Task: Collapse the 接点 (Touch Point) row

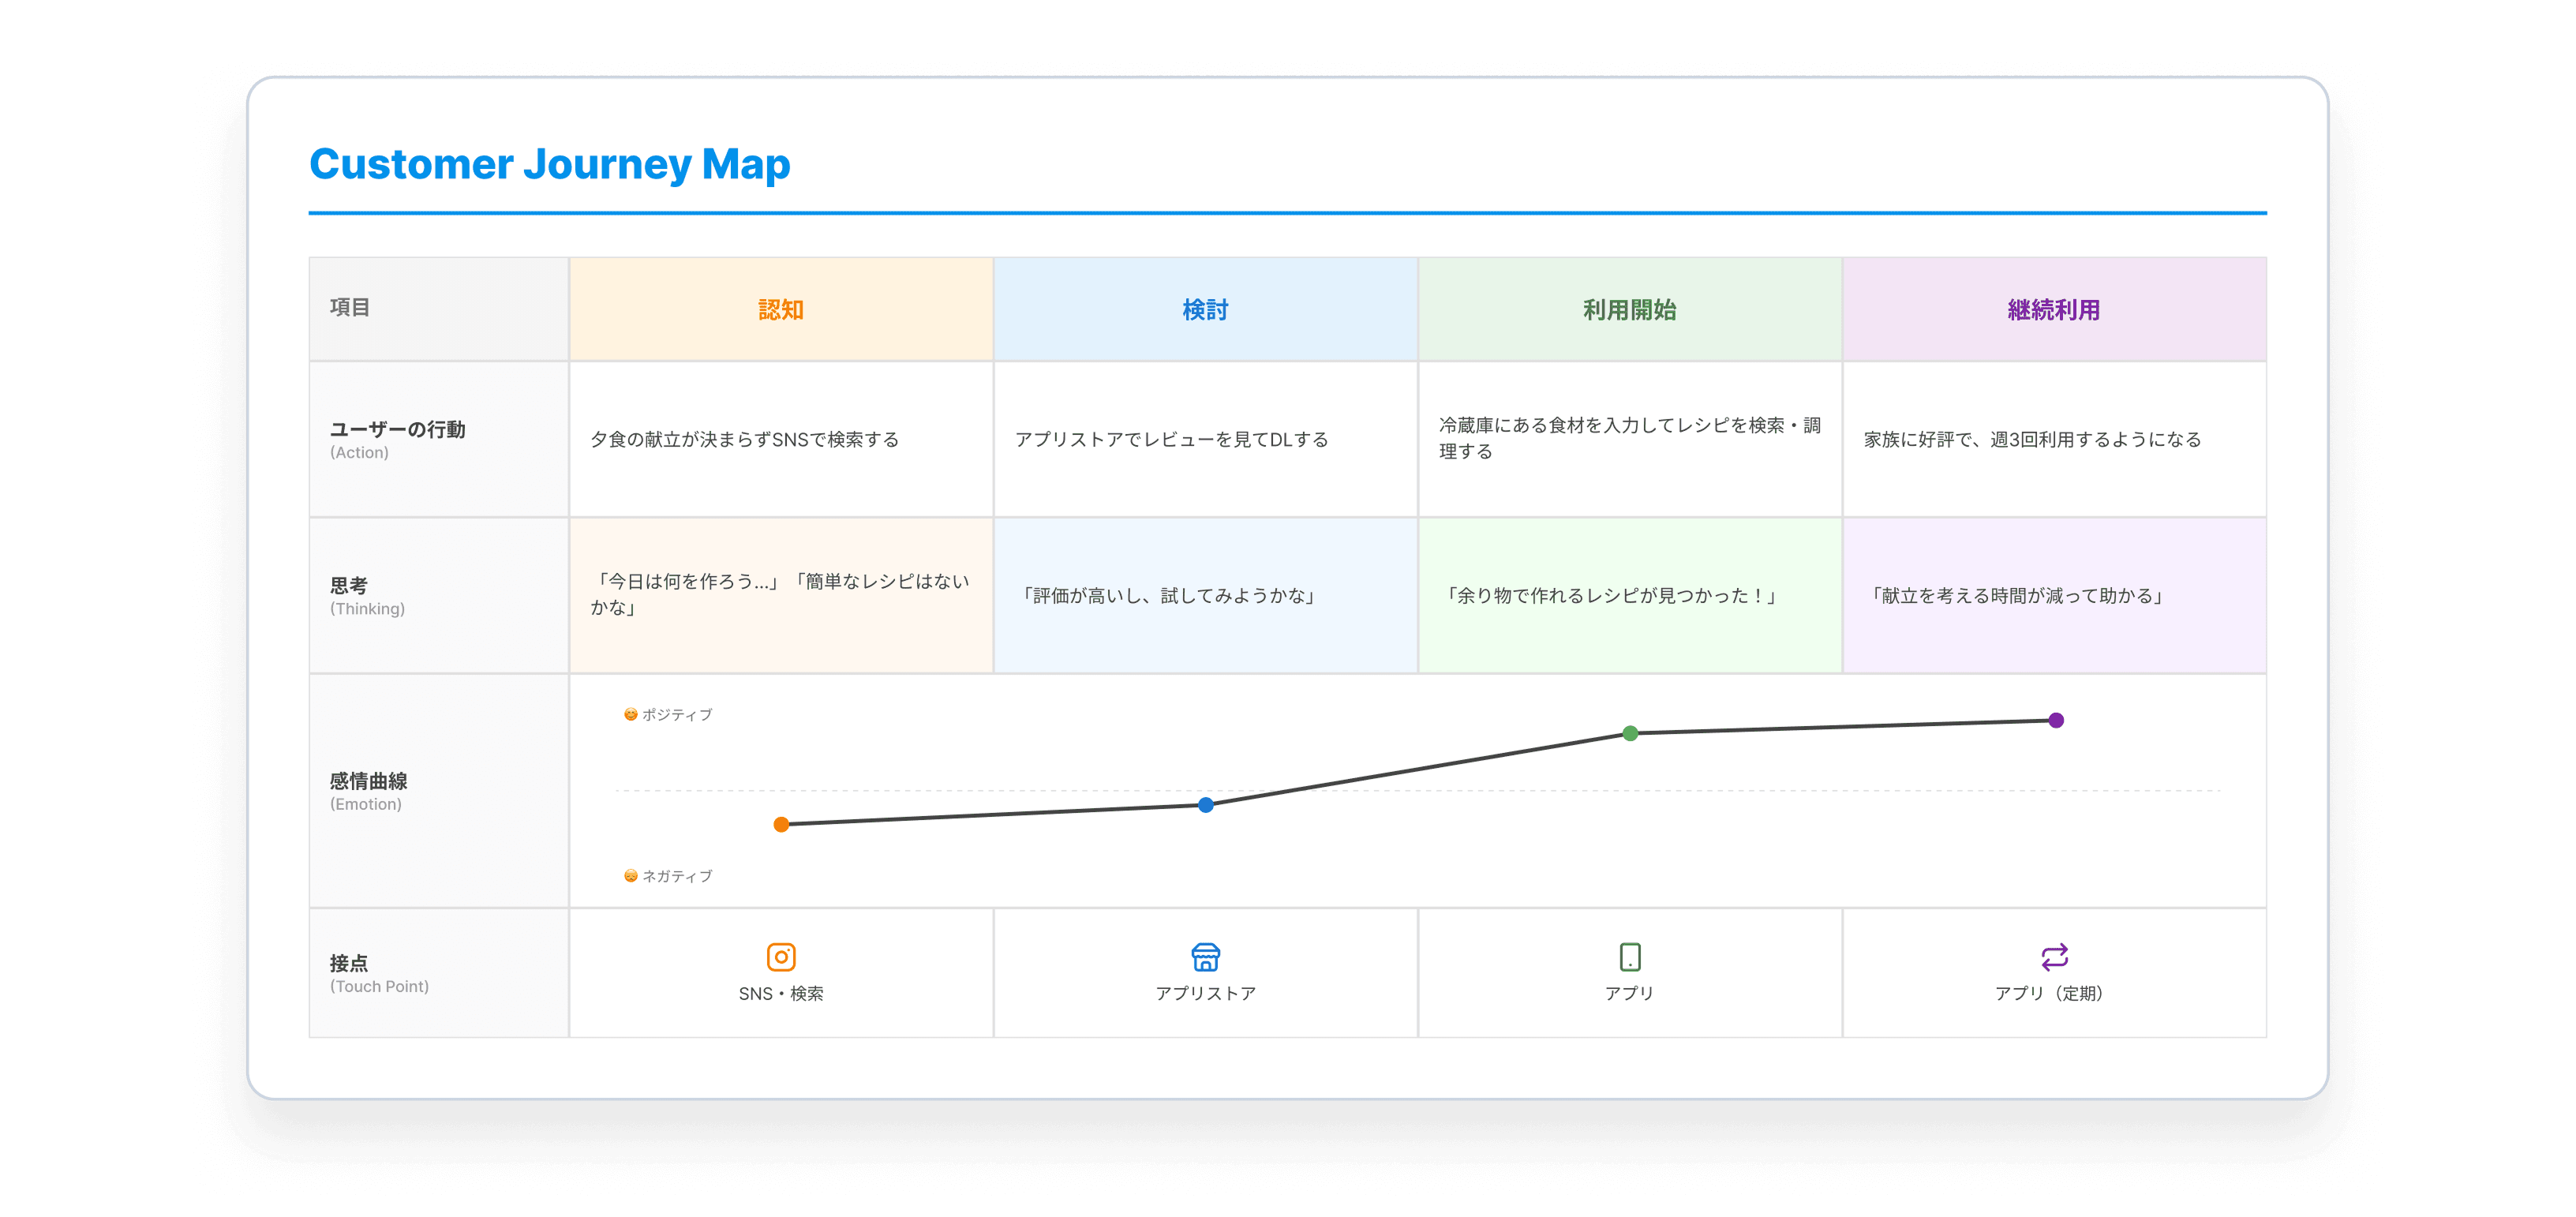Action: click(379, 973)
